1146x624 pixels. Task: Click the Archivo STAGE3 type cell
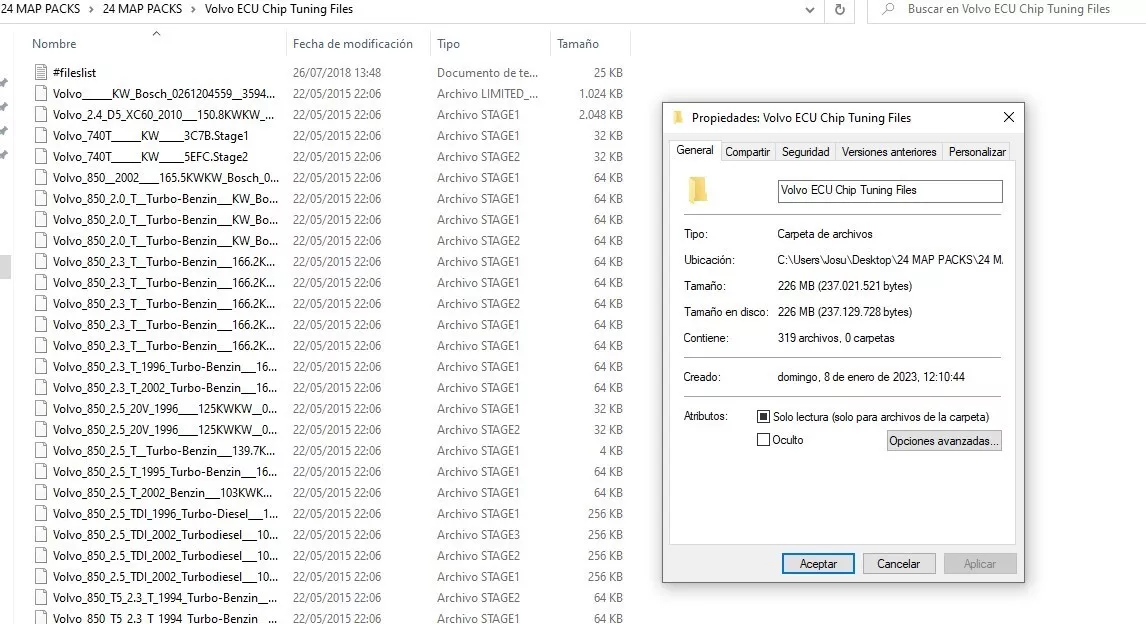coord(478,535)
